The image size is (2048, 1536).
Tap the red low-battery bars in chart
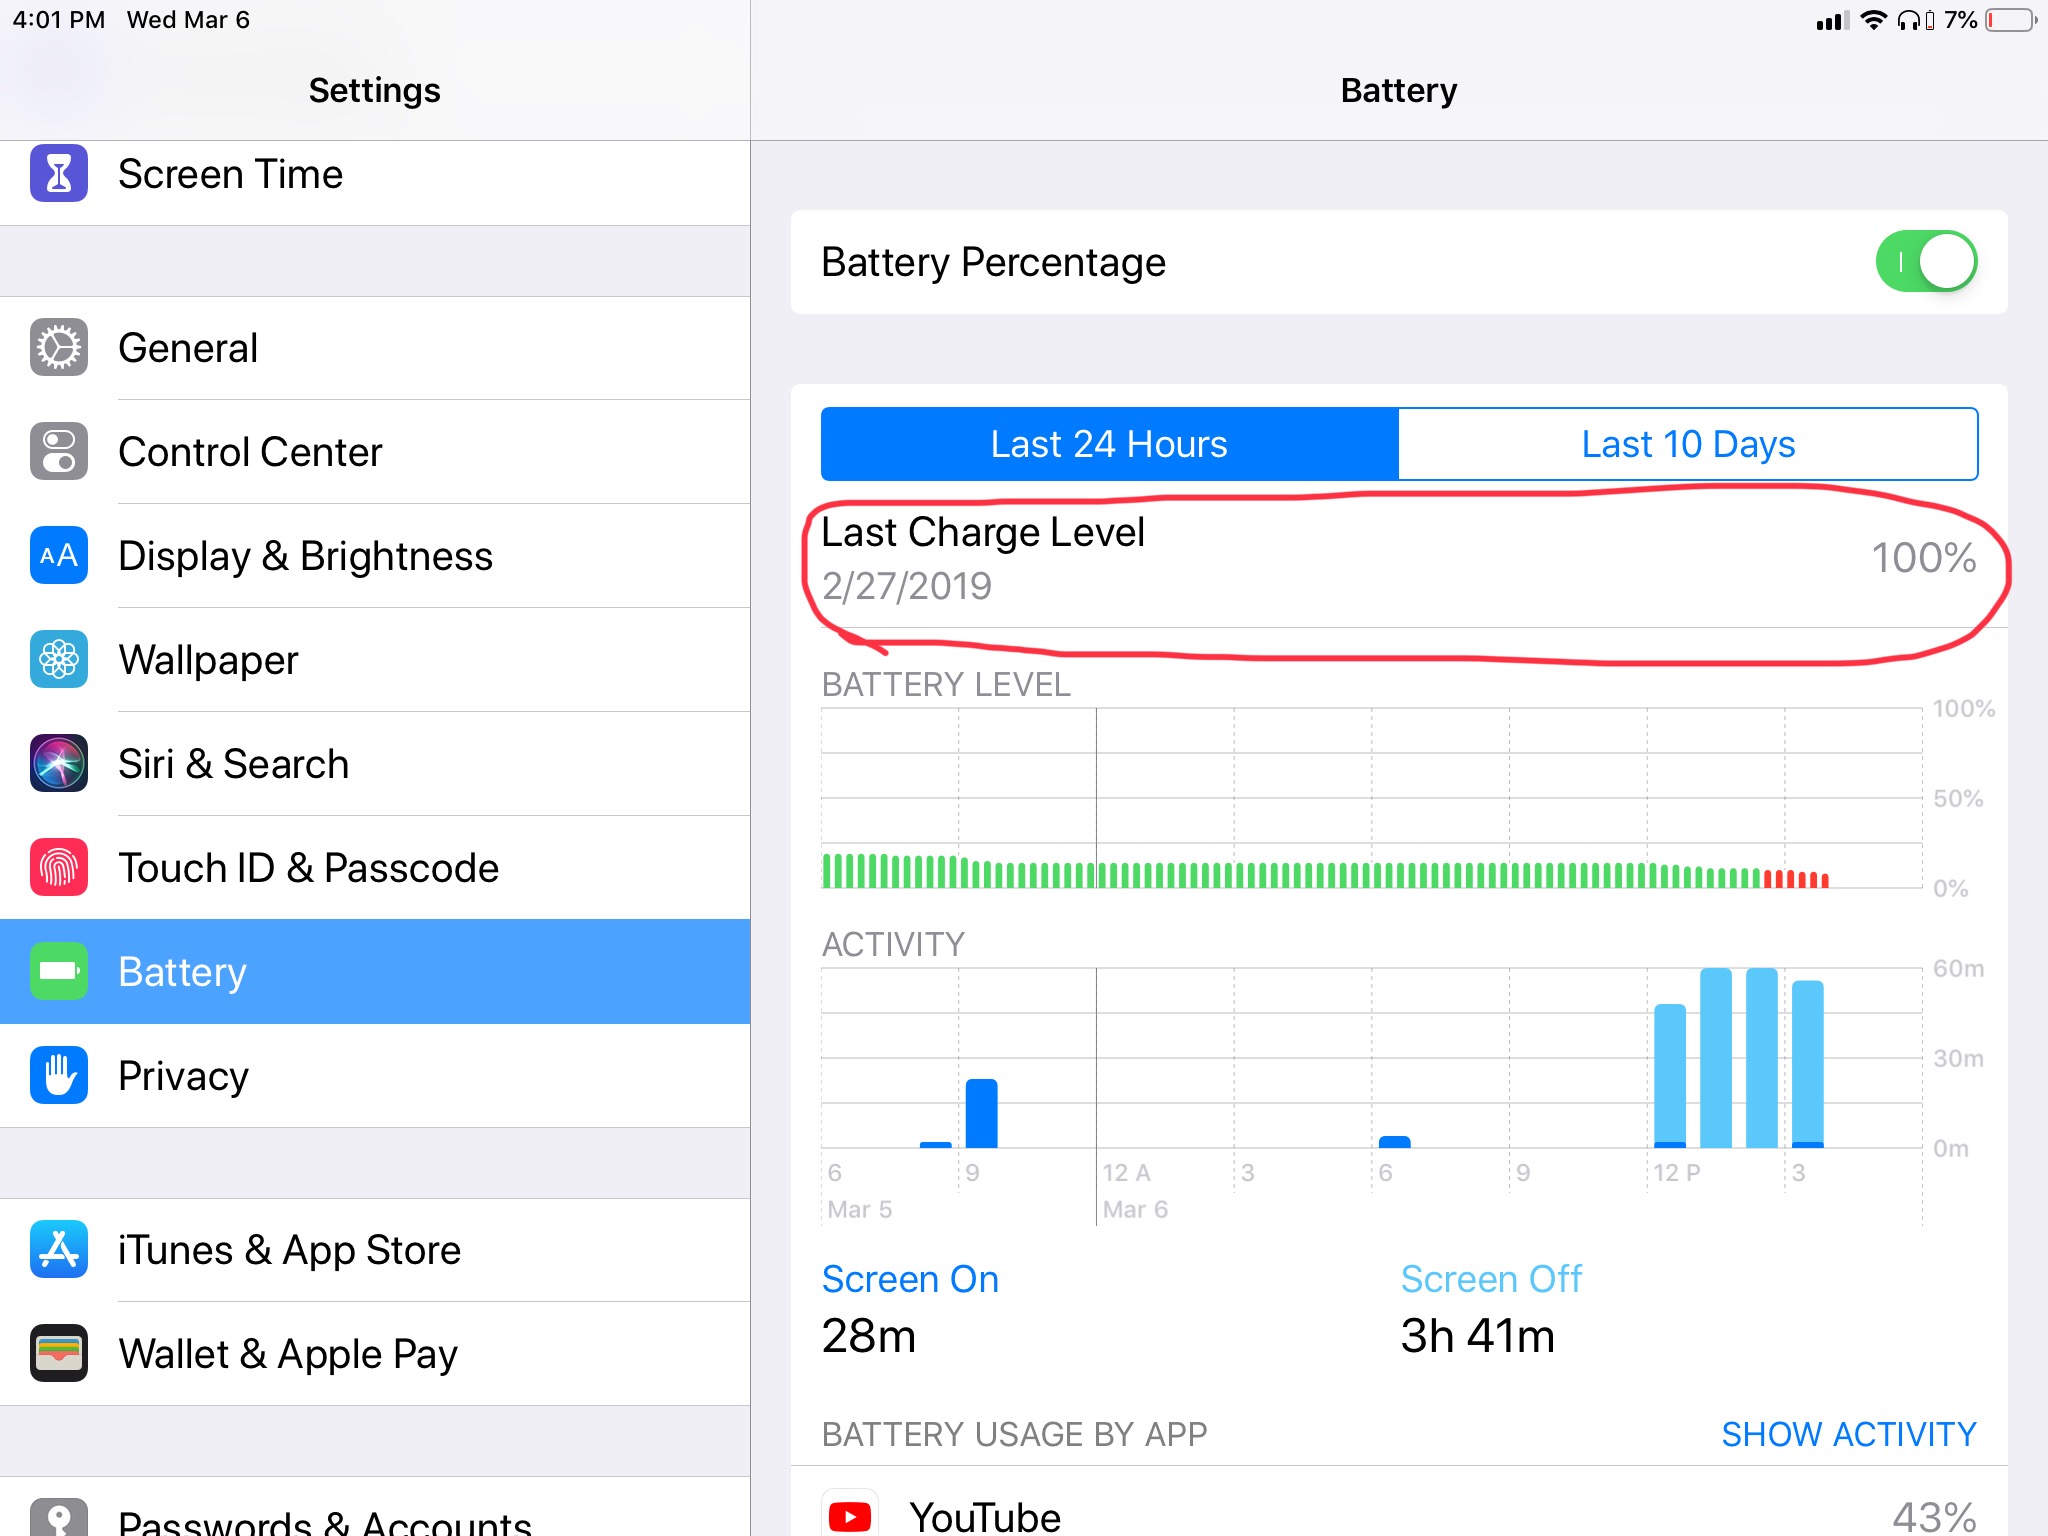click(1796, 879)
